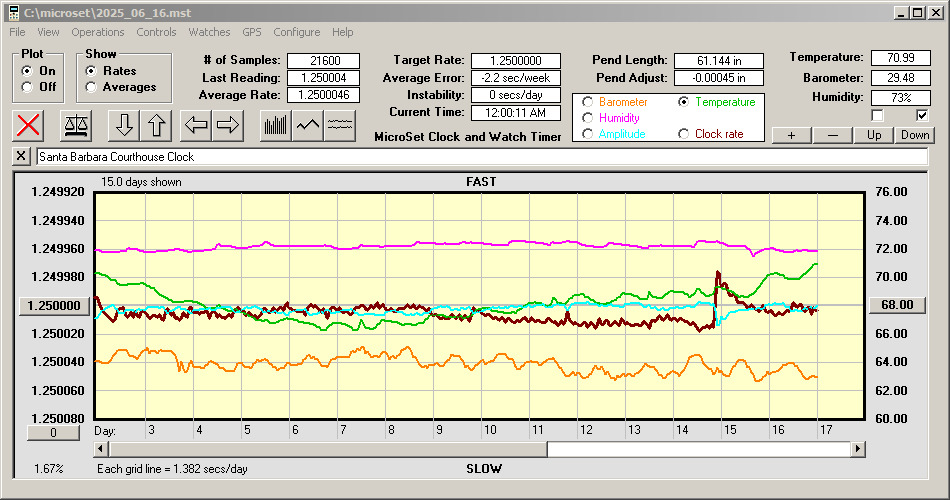Select the Barometer trace radio
This screenshot has height=500, width=950.
(587, 102)
